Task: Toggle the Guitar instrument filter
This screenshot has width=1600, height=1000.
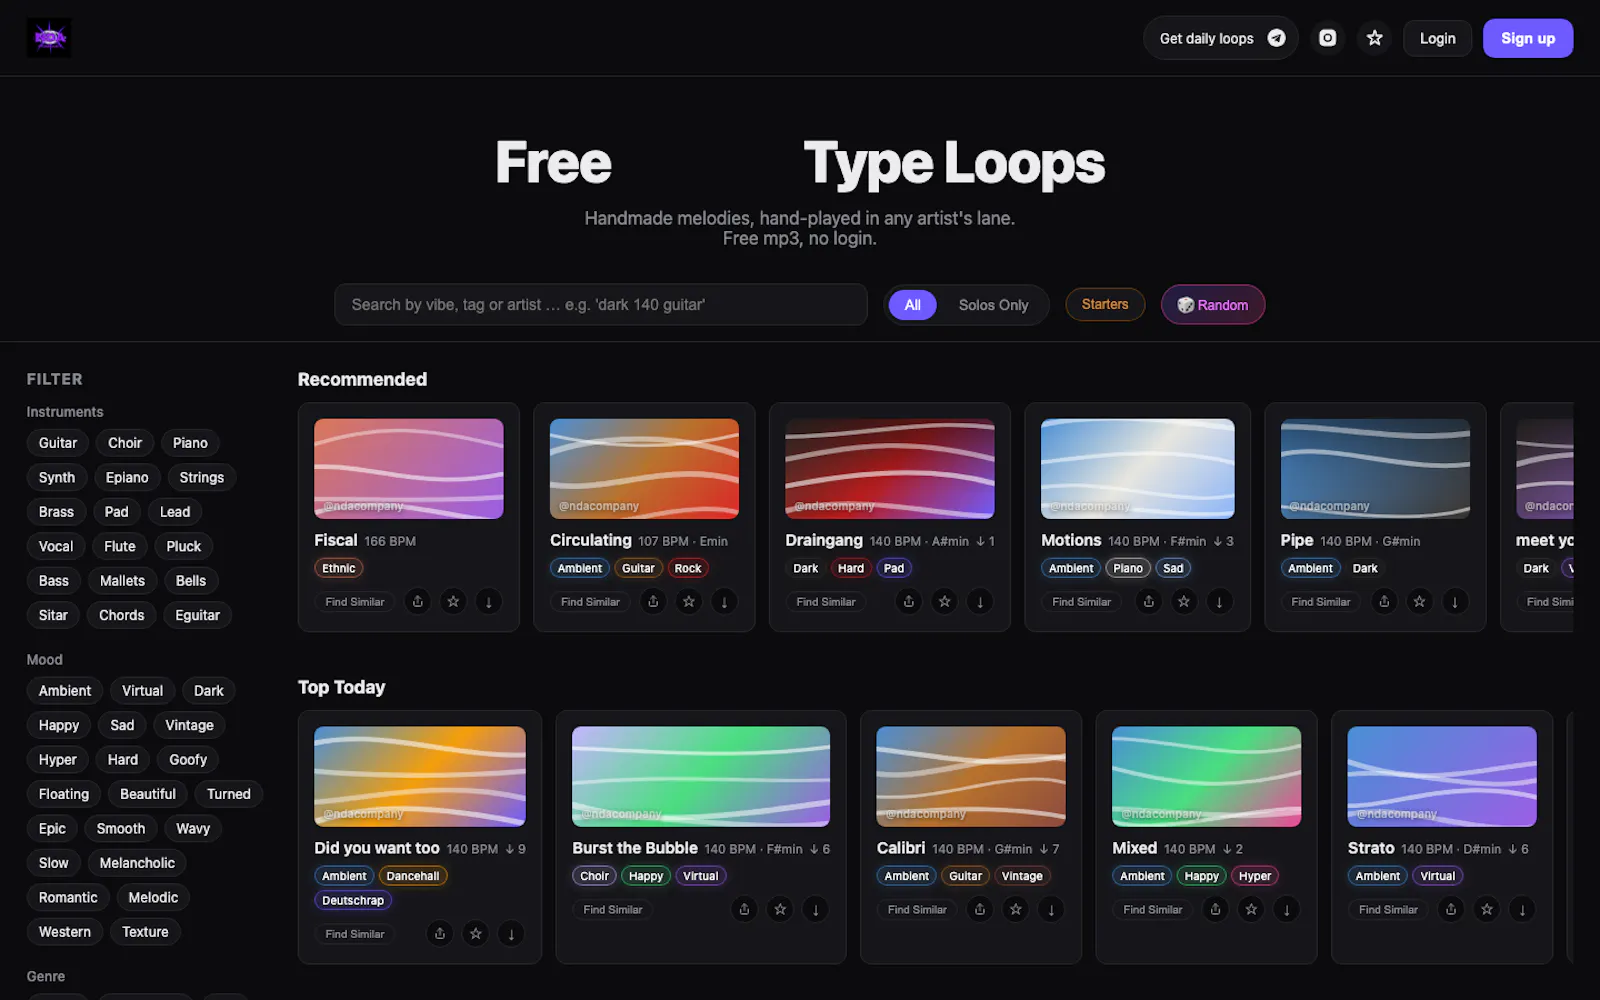Action: [58, 443]
